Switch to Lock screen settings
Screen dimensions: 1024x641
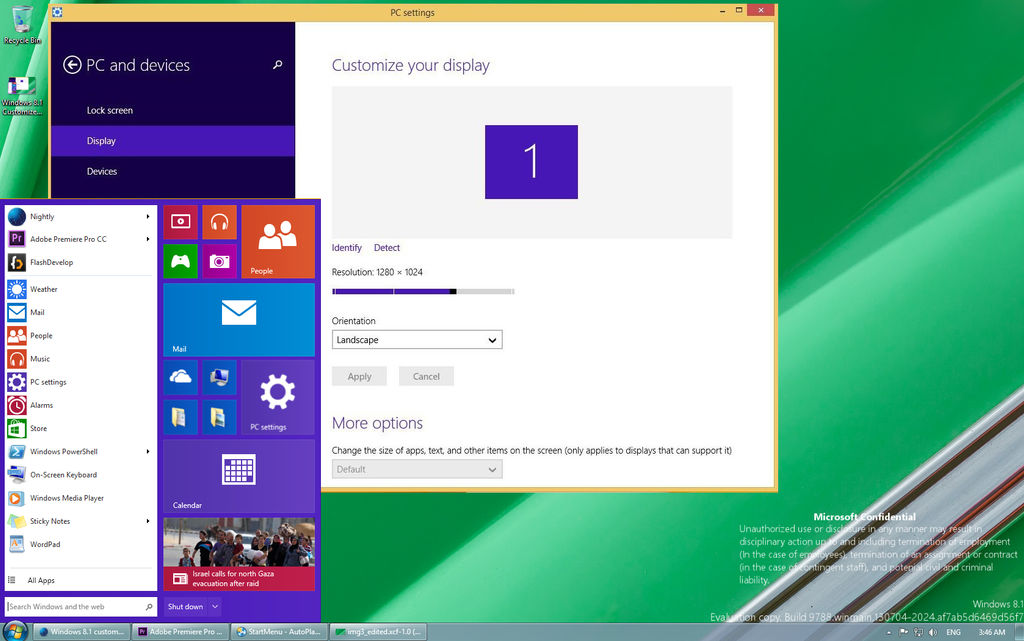pos(110,110)
